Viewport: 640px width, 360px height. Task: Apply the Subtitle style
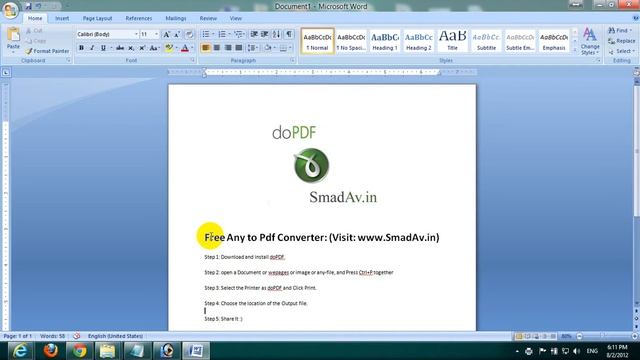[487, 41]
